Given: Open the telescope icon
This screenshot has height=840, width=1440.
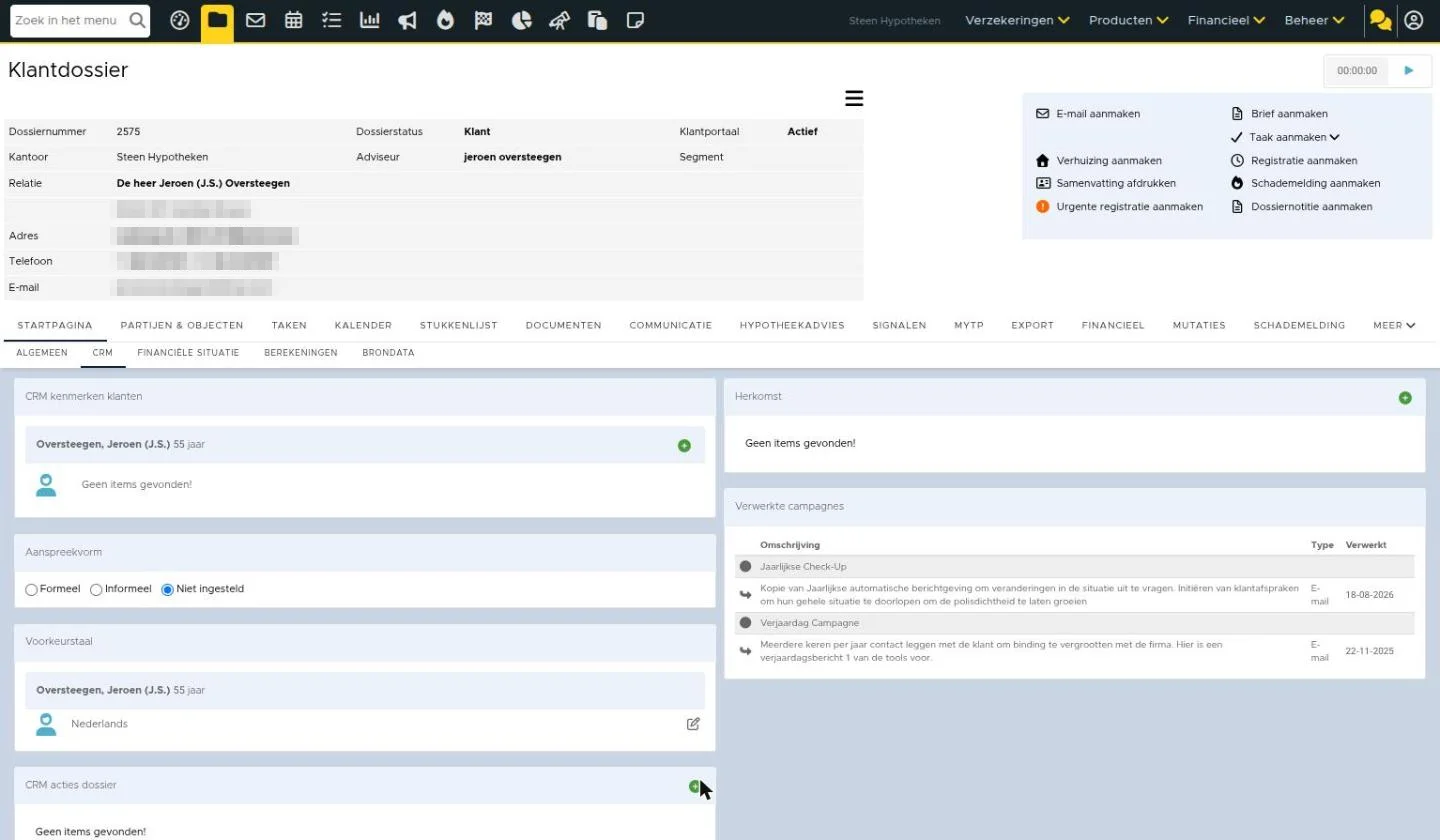Looking at the screenshot, I should (559, 20).
